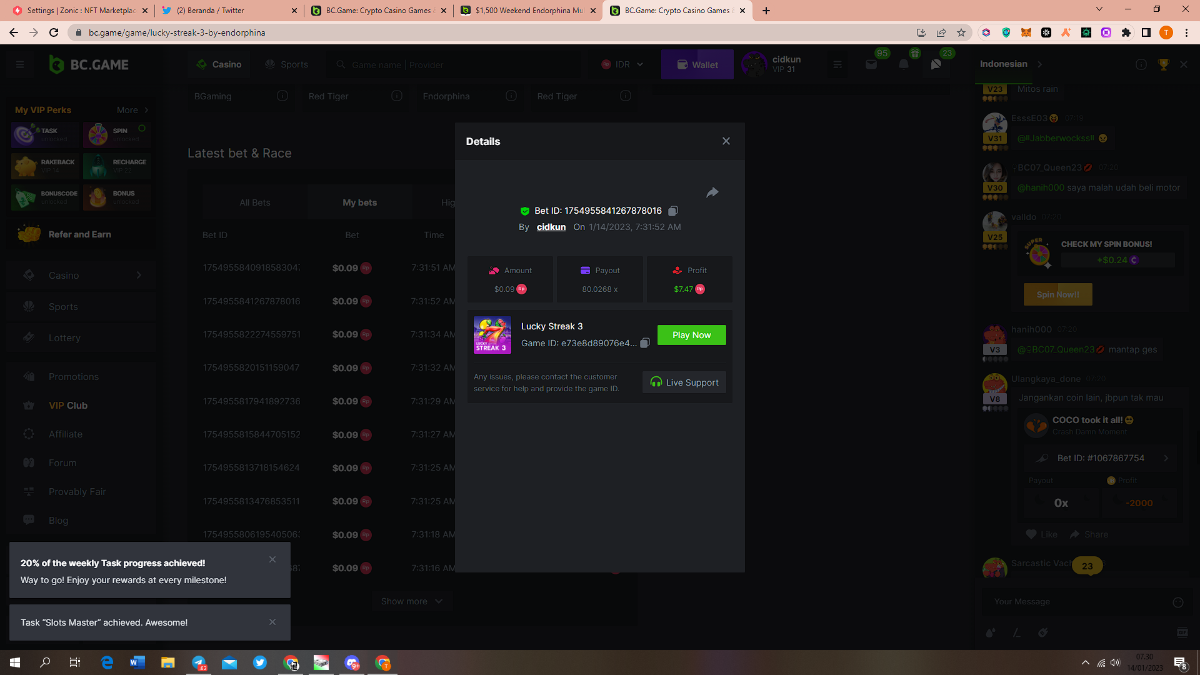
Task: Expand the Show more bets list
Action: click(412, 601)
